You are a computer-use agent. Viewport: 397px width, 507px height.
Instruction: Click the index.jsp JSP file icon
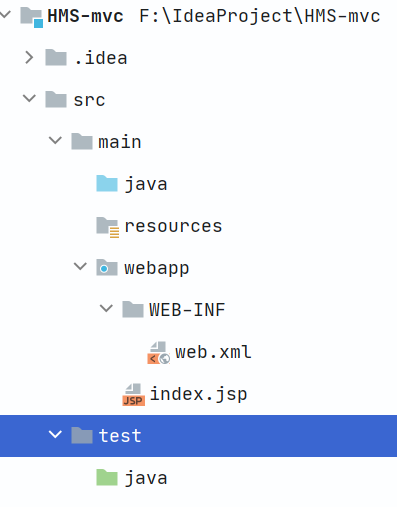[x=134, y=395]
